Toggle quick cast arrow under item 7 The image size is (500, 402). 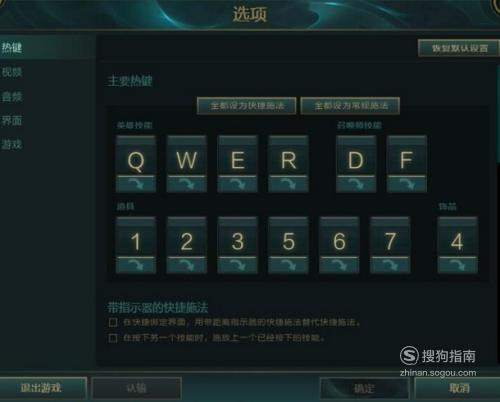pyautogui.click(x=390, y=266)
